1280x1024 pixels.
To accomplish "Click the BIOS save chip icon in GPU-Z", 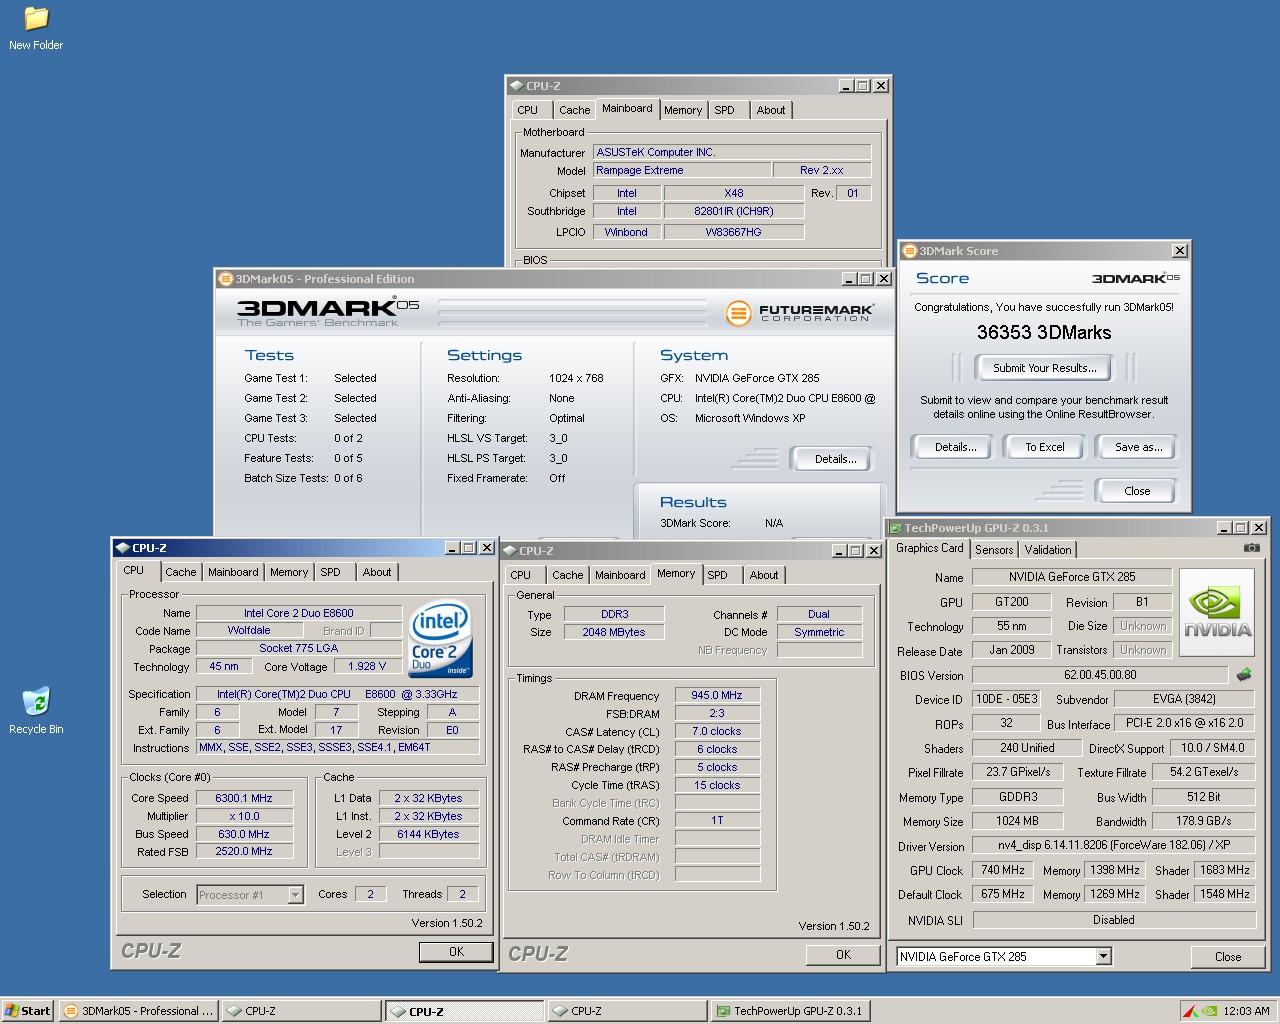I will coord(1244,675).
